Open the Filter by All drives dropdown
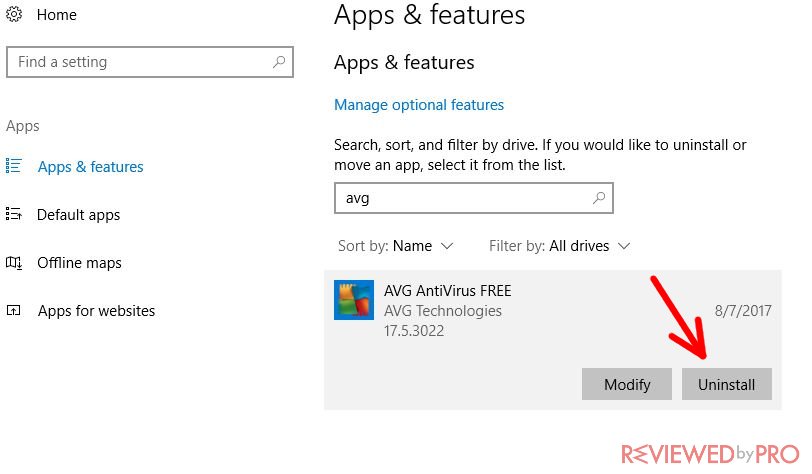812x474 pixels. [x=559, y=246]
